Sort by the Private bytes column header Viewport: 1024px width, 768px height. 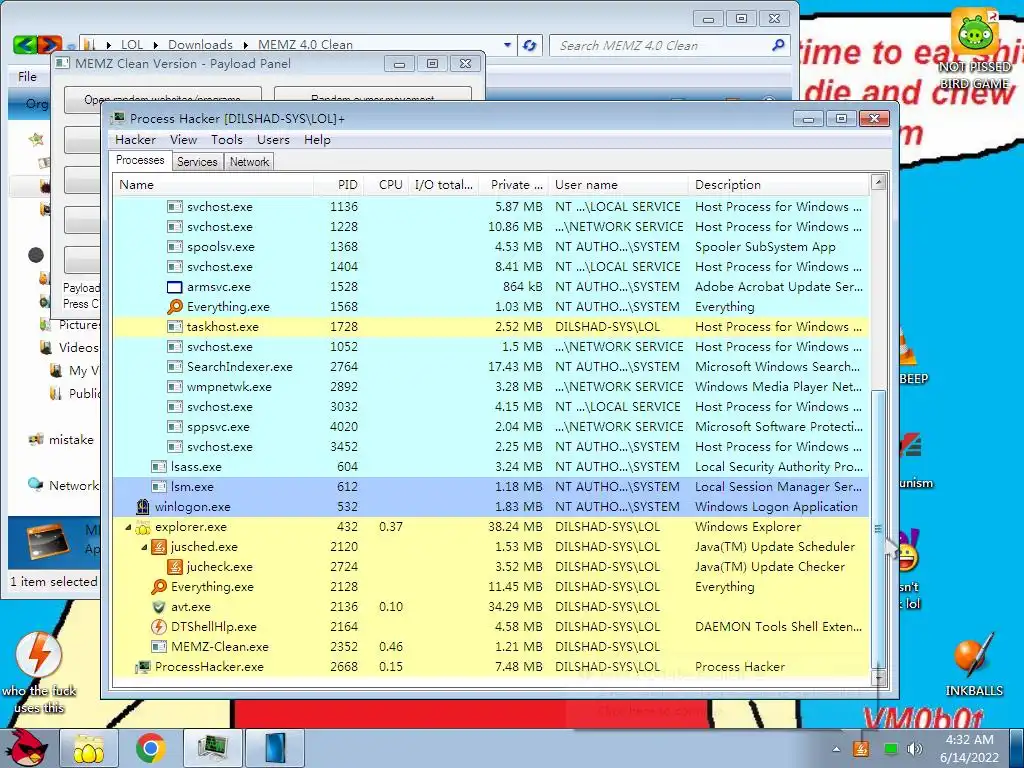(513, 185)
